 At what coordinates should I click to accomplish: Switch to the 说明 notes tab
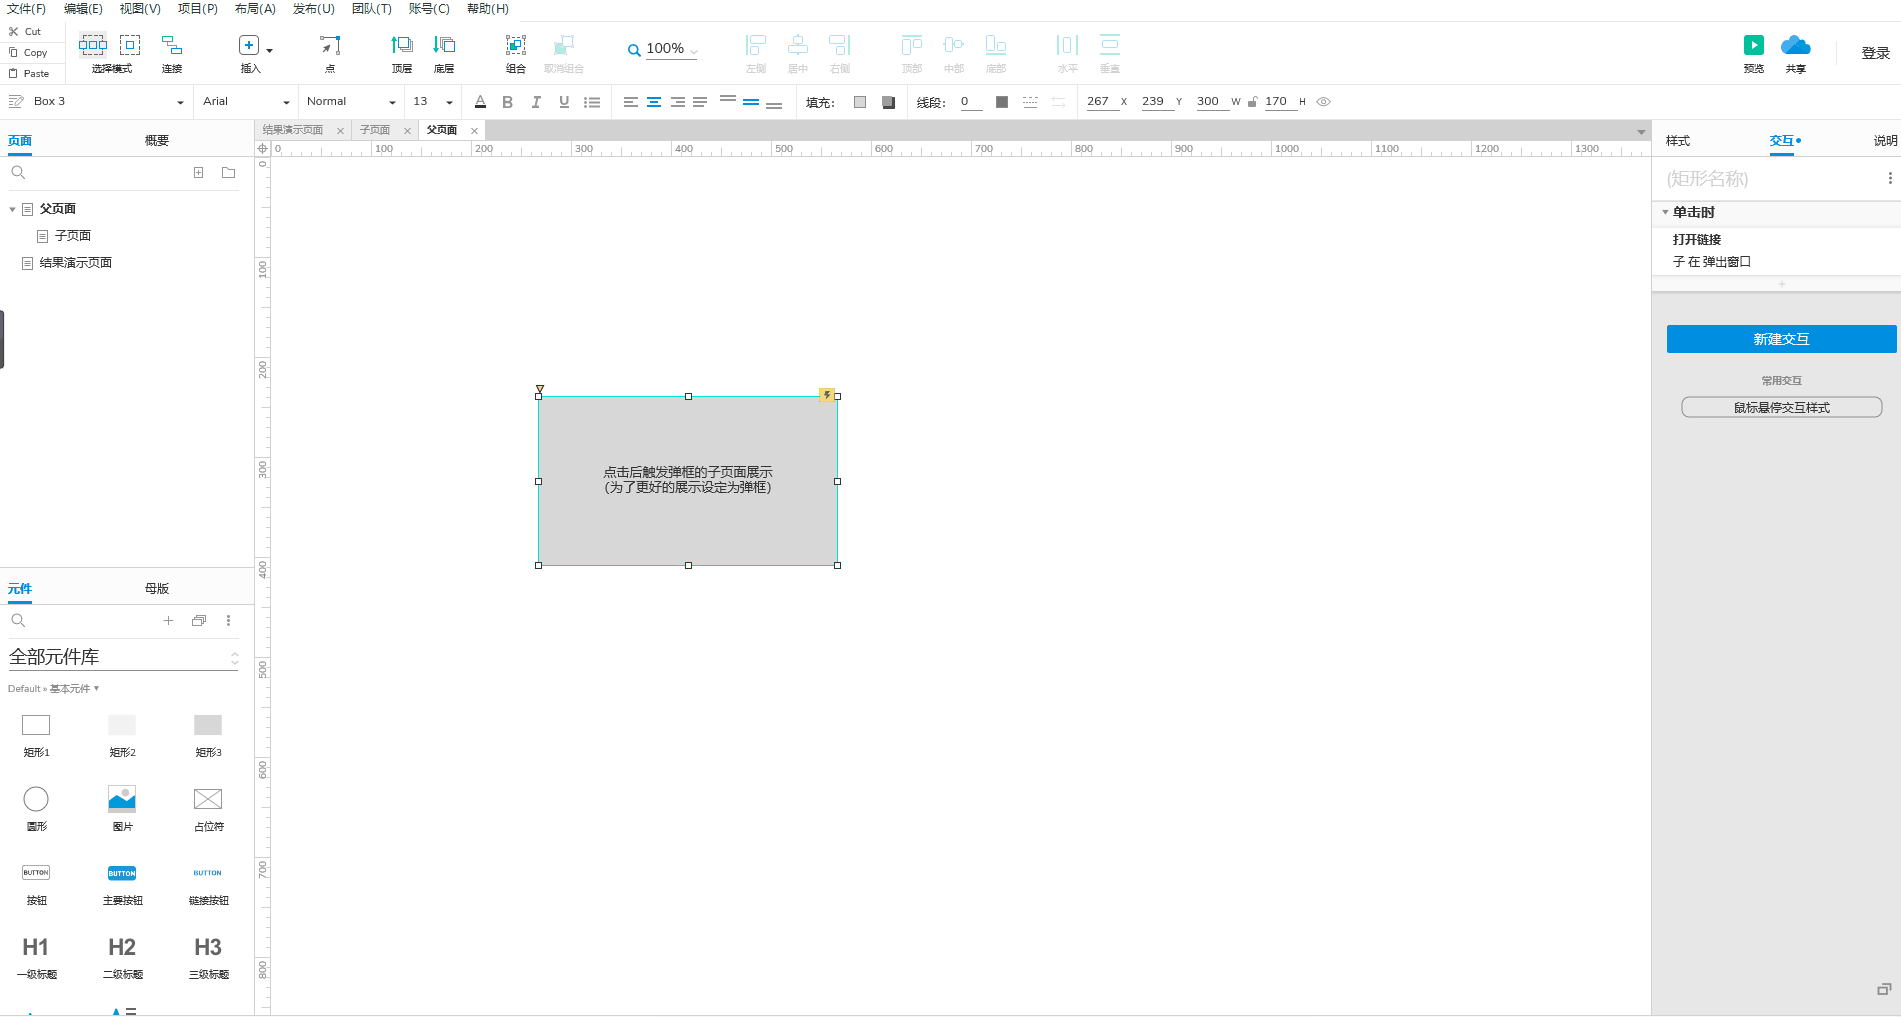(x=1885, y=141)
